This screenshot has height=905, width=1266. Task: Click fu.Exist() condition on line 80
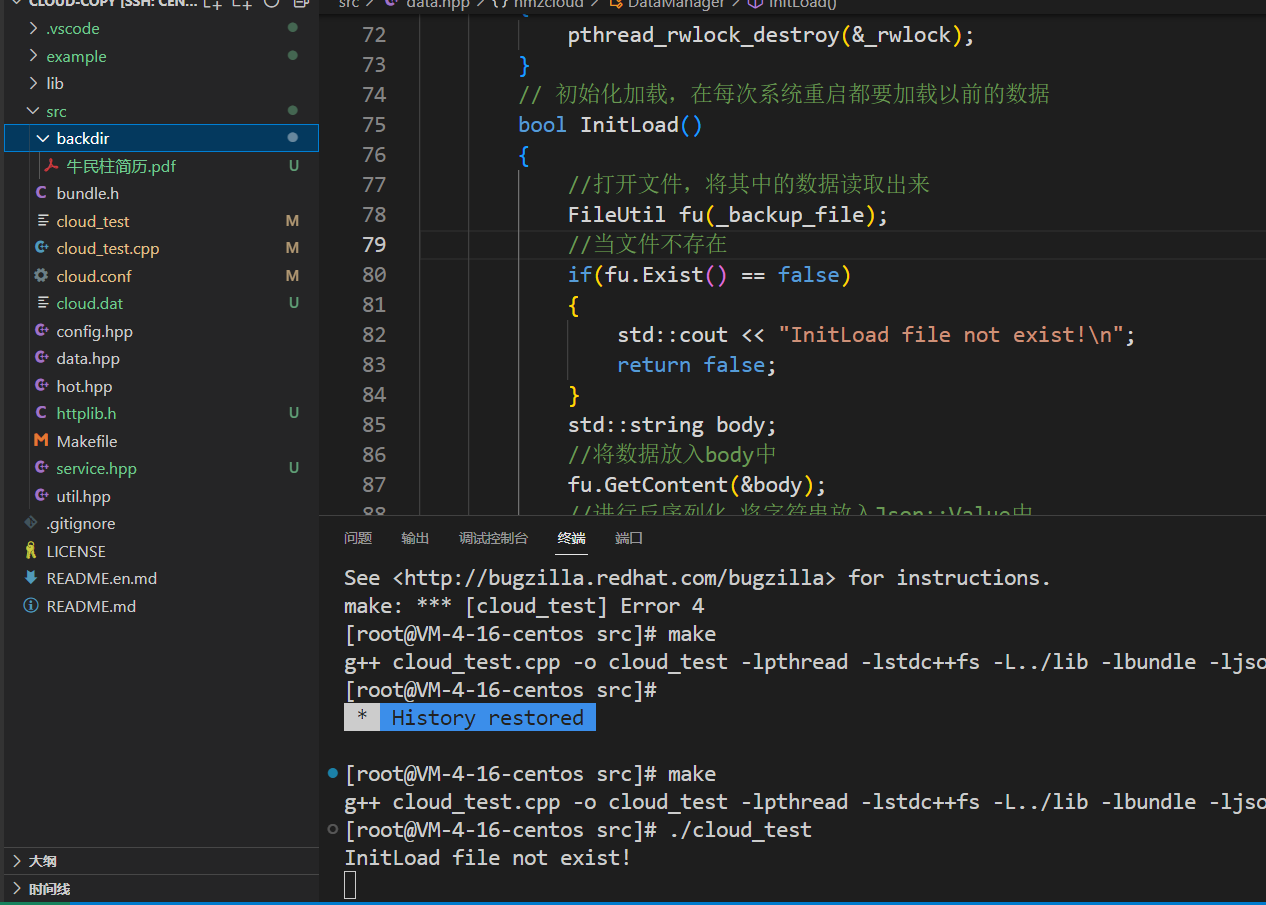(666, 275)
